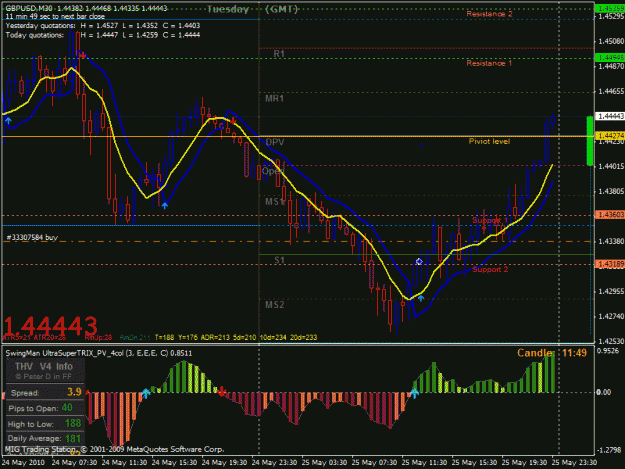
Task: Click the SwingMan UltraSuperTRIX indicator title
Action: tap(98, 353)
